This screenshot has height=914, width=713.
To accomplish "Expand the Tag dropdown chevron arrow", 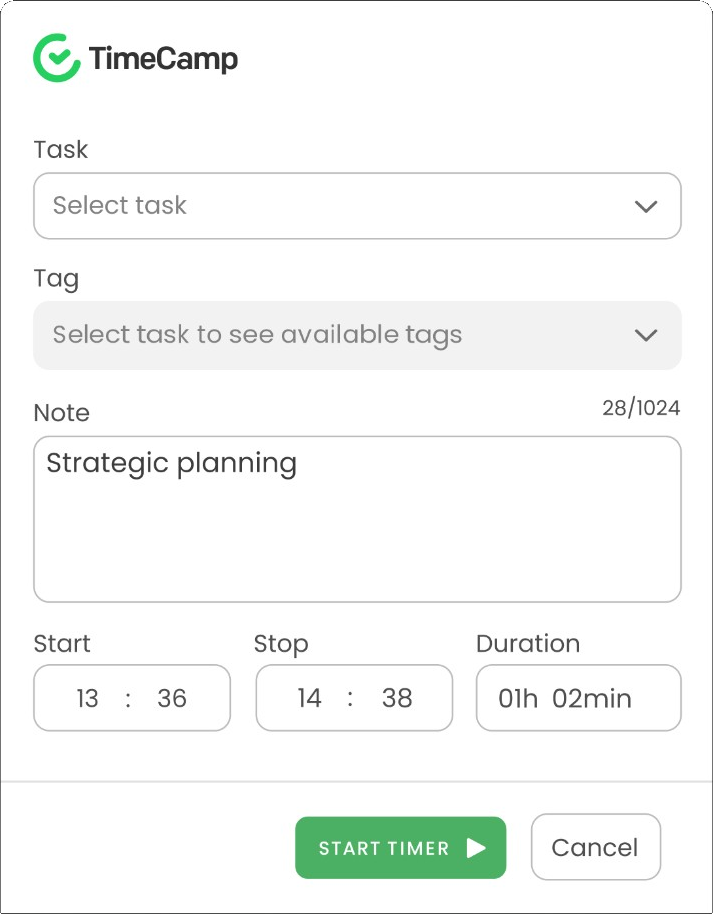I will point(646,335).
